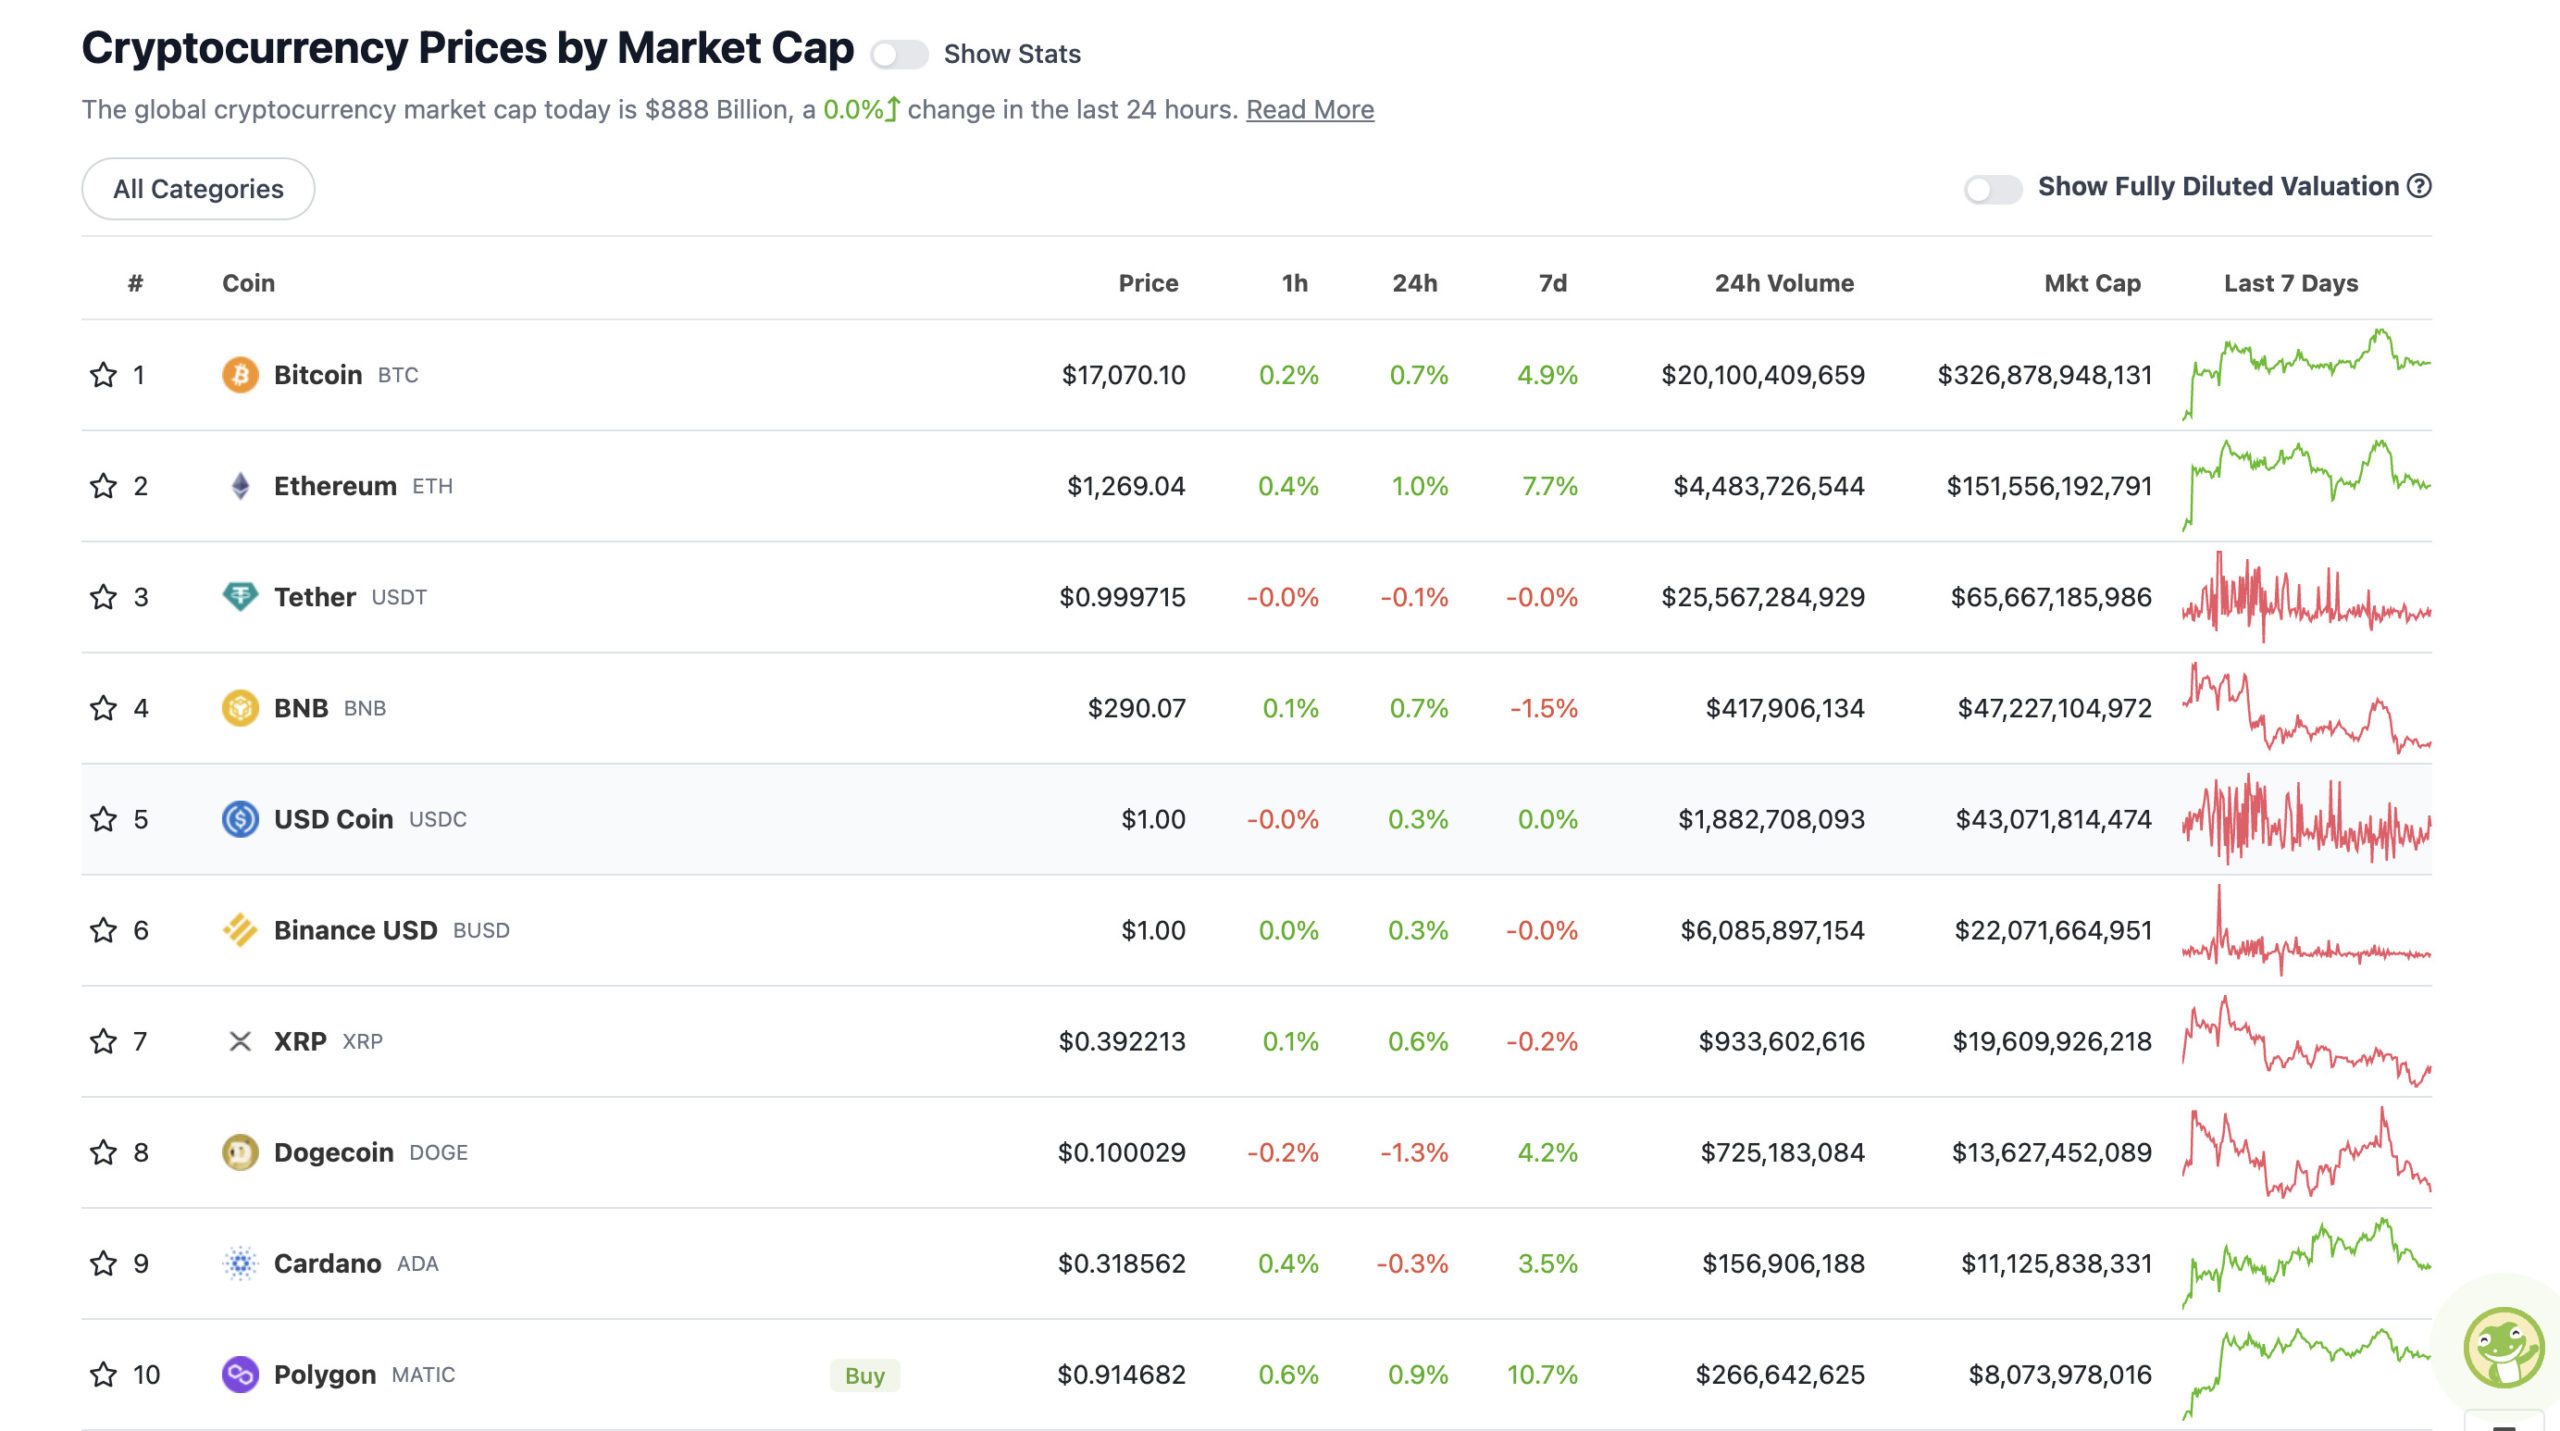The image size is (2560, 1431).
Task: Star the XRP row
Action: point(103,1041)
